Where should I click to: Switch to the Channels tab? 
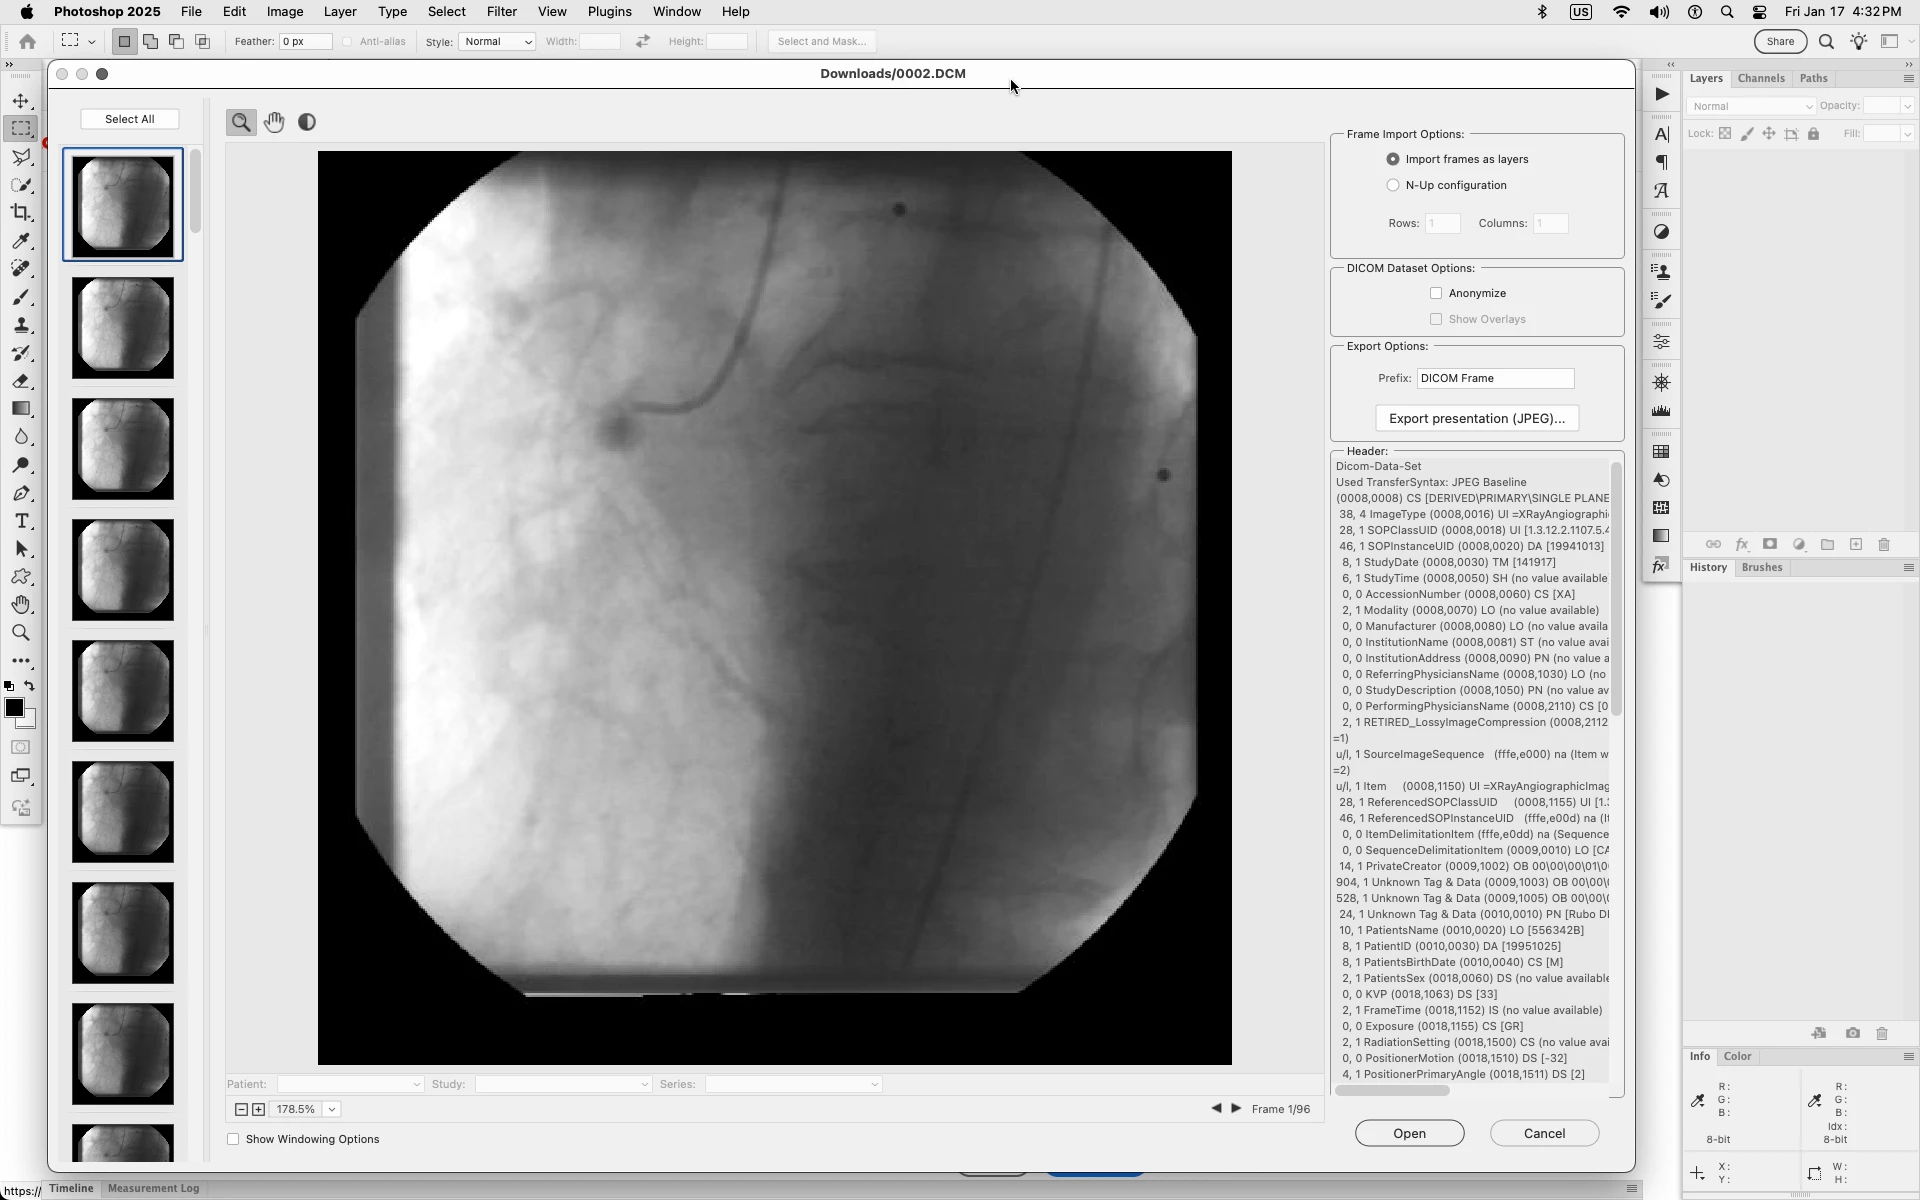pyautogui.click(x=1760, y=78)
